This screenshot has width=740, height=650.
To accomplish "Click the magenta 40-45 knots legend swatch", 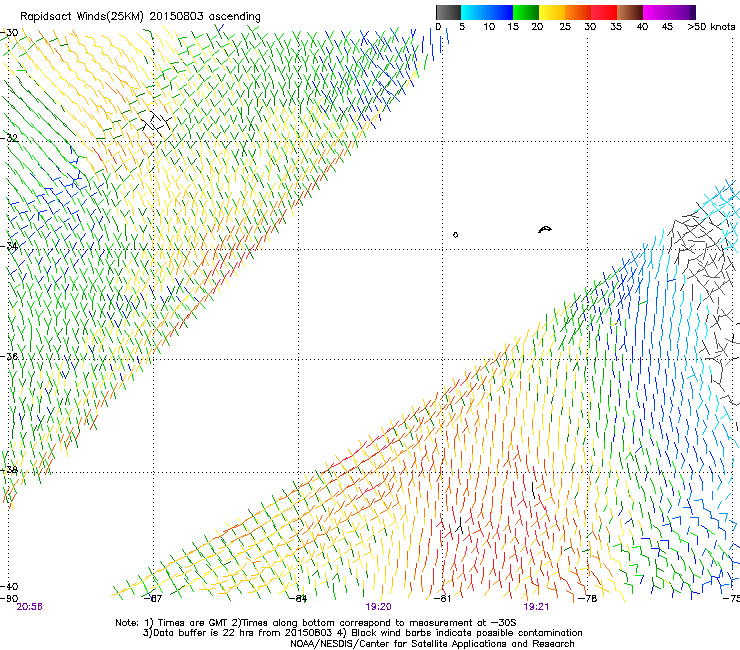I will pos(656,12).
